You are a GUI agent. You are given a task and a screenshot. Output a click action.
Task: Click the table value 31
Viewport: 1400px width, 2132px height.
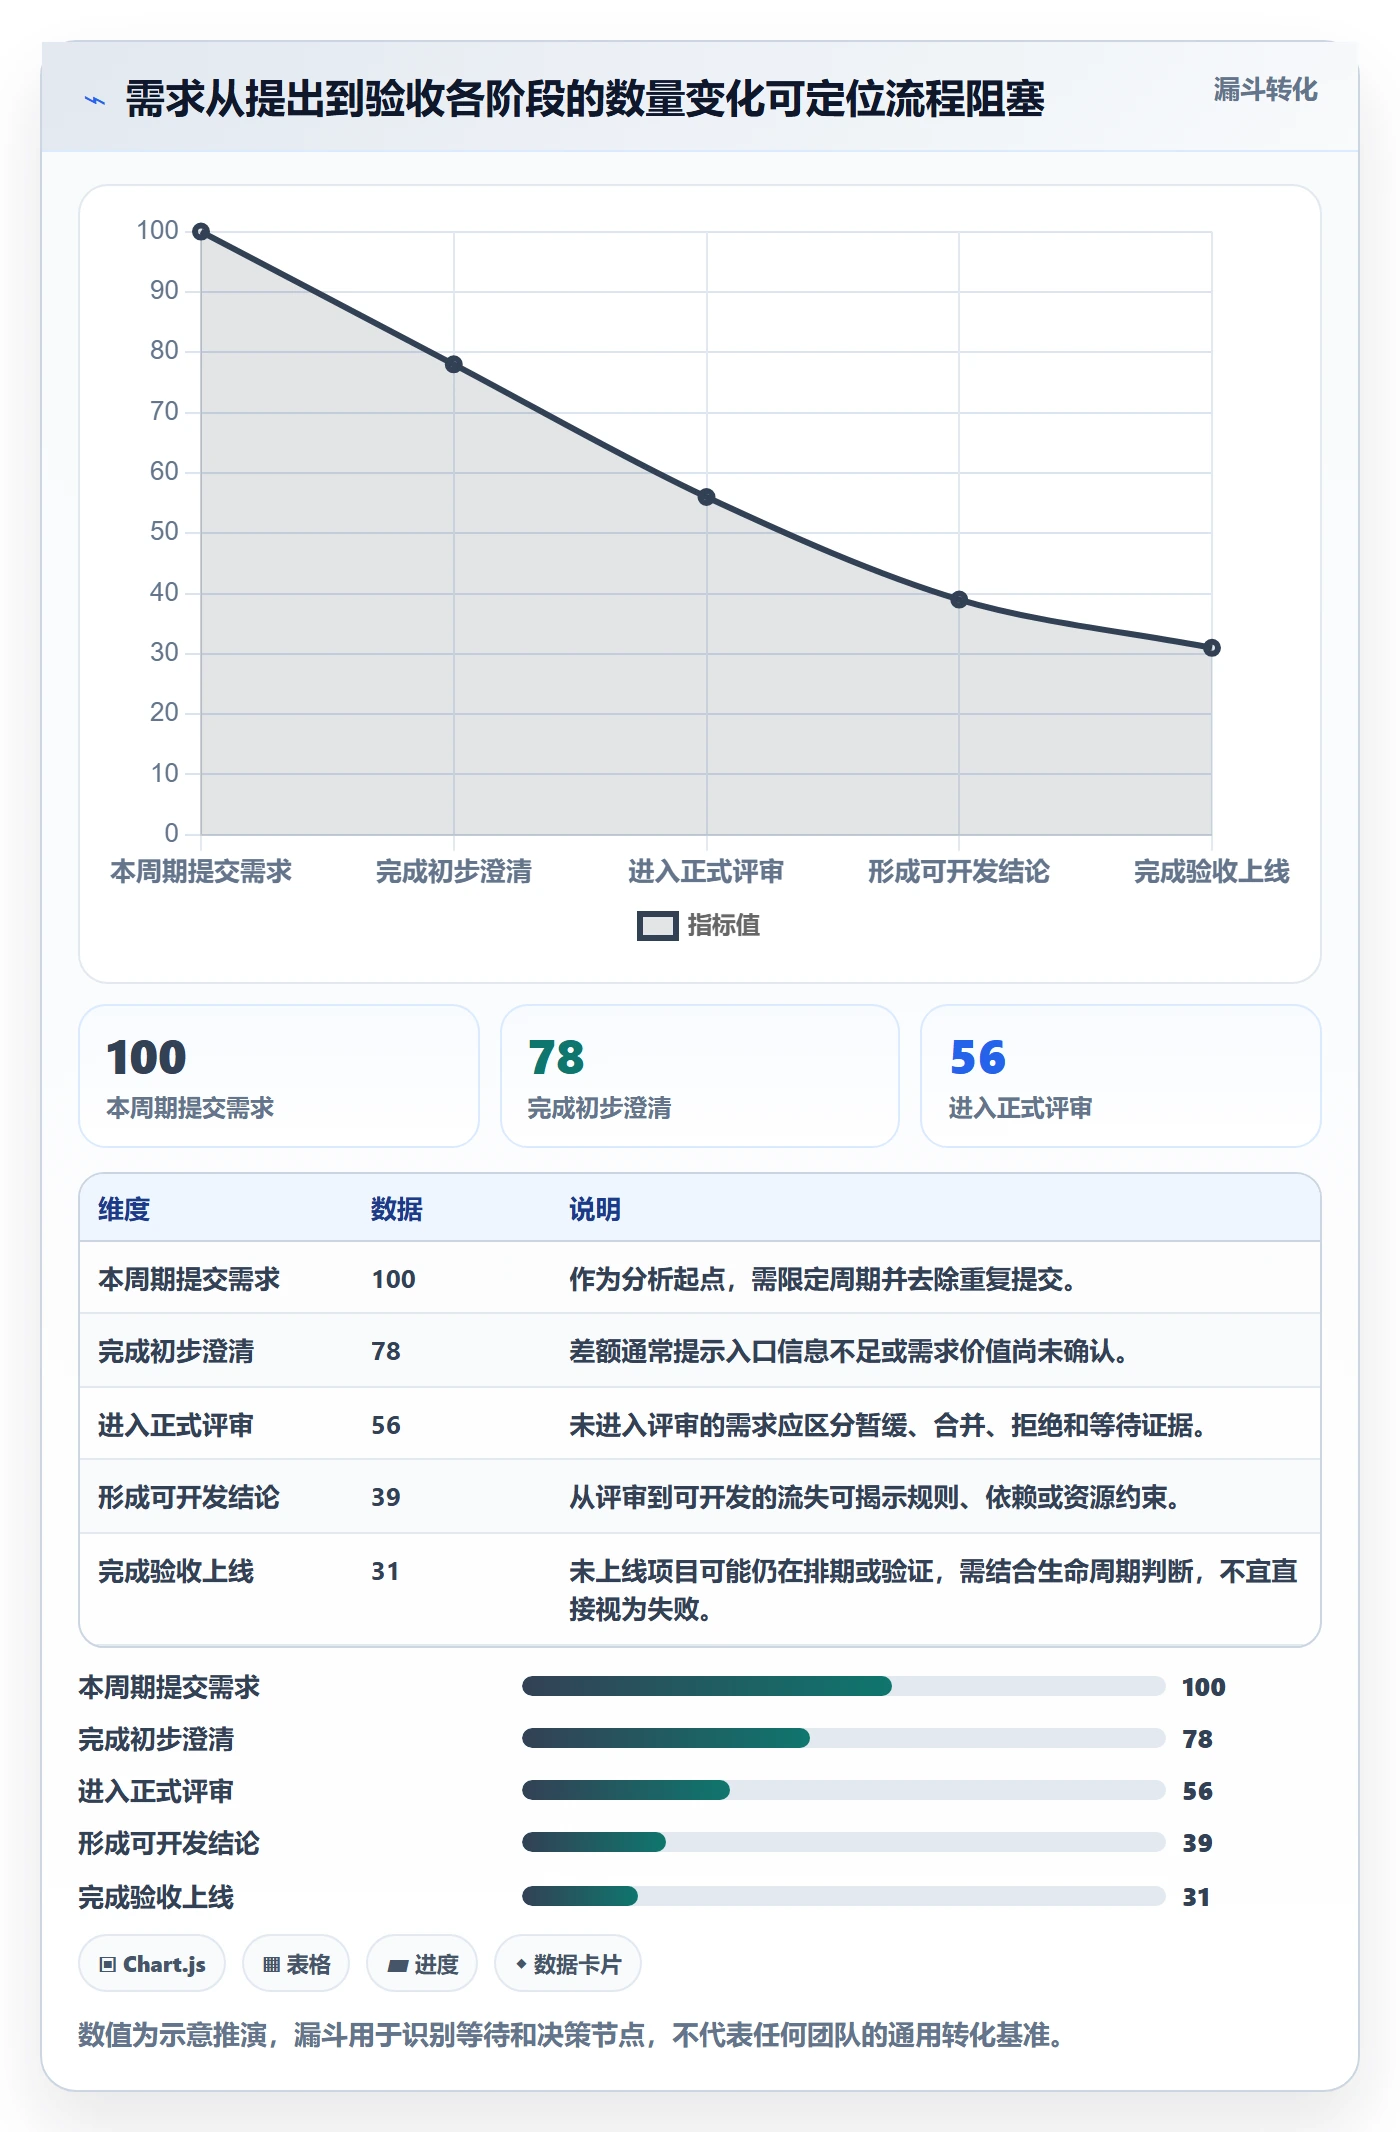[385, 1571]
